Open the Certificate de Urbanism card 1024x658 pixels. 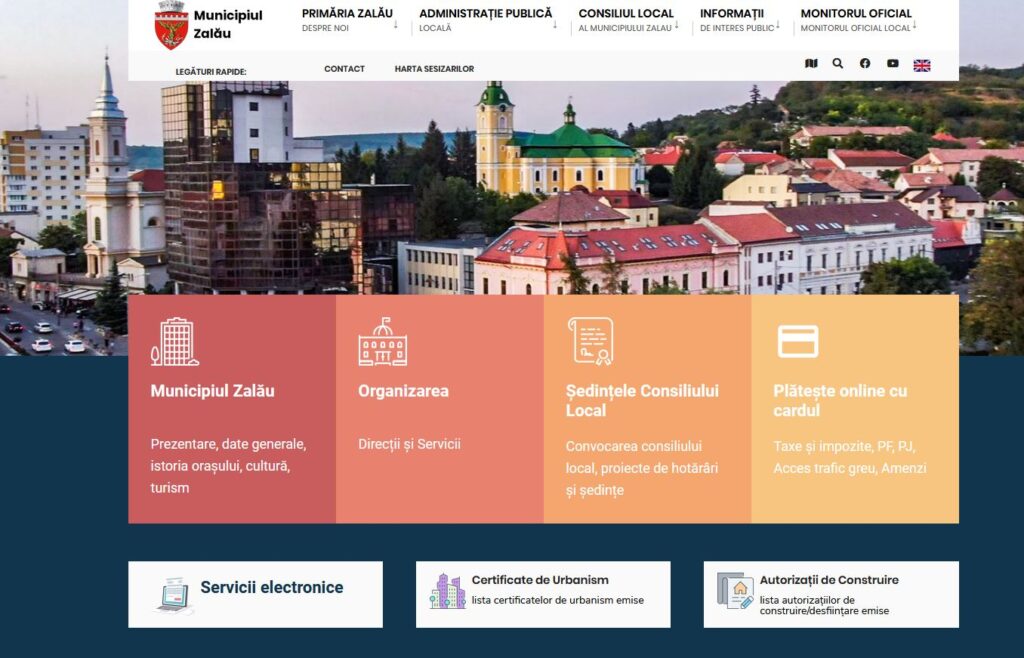tap(543, 594)
